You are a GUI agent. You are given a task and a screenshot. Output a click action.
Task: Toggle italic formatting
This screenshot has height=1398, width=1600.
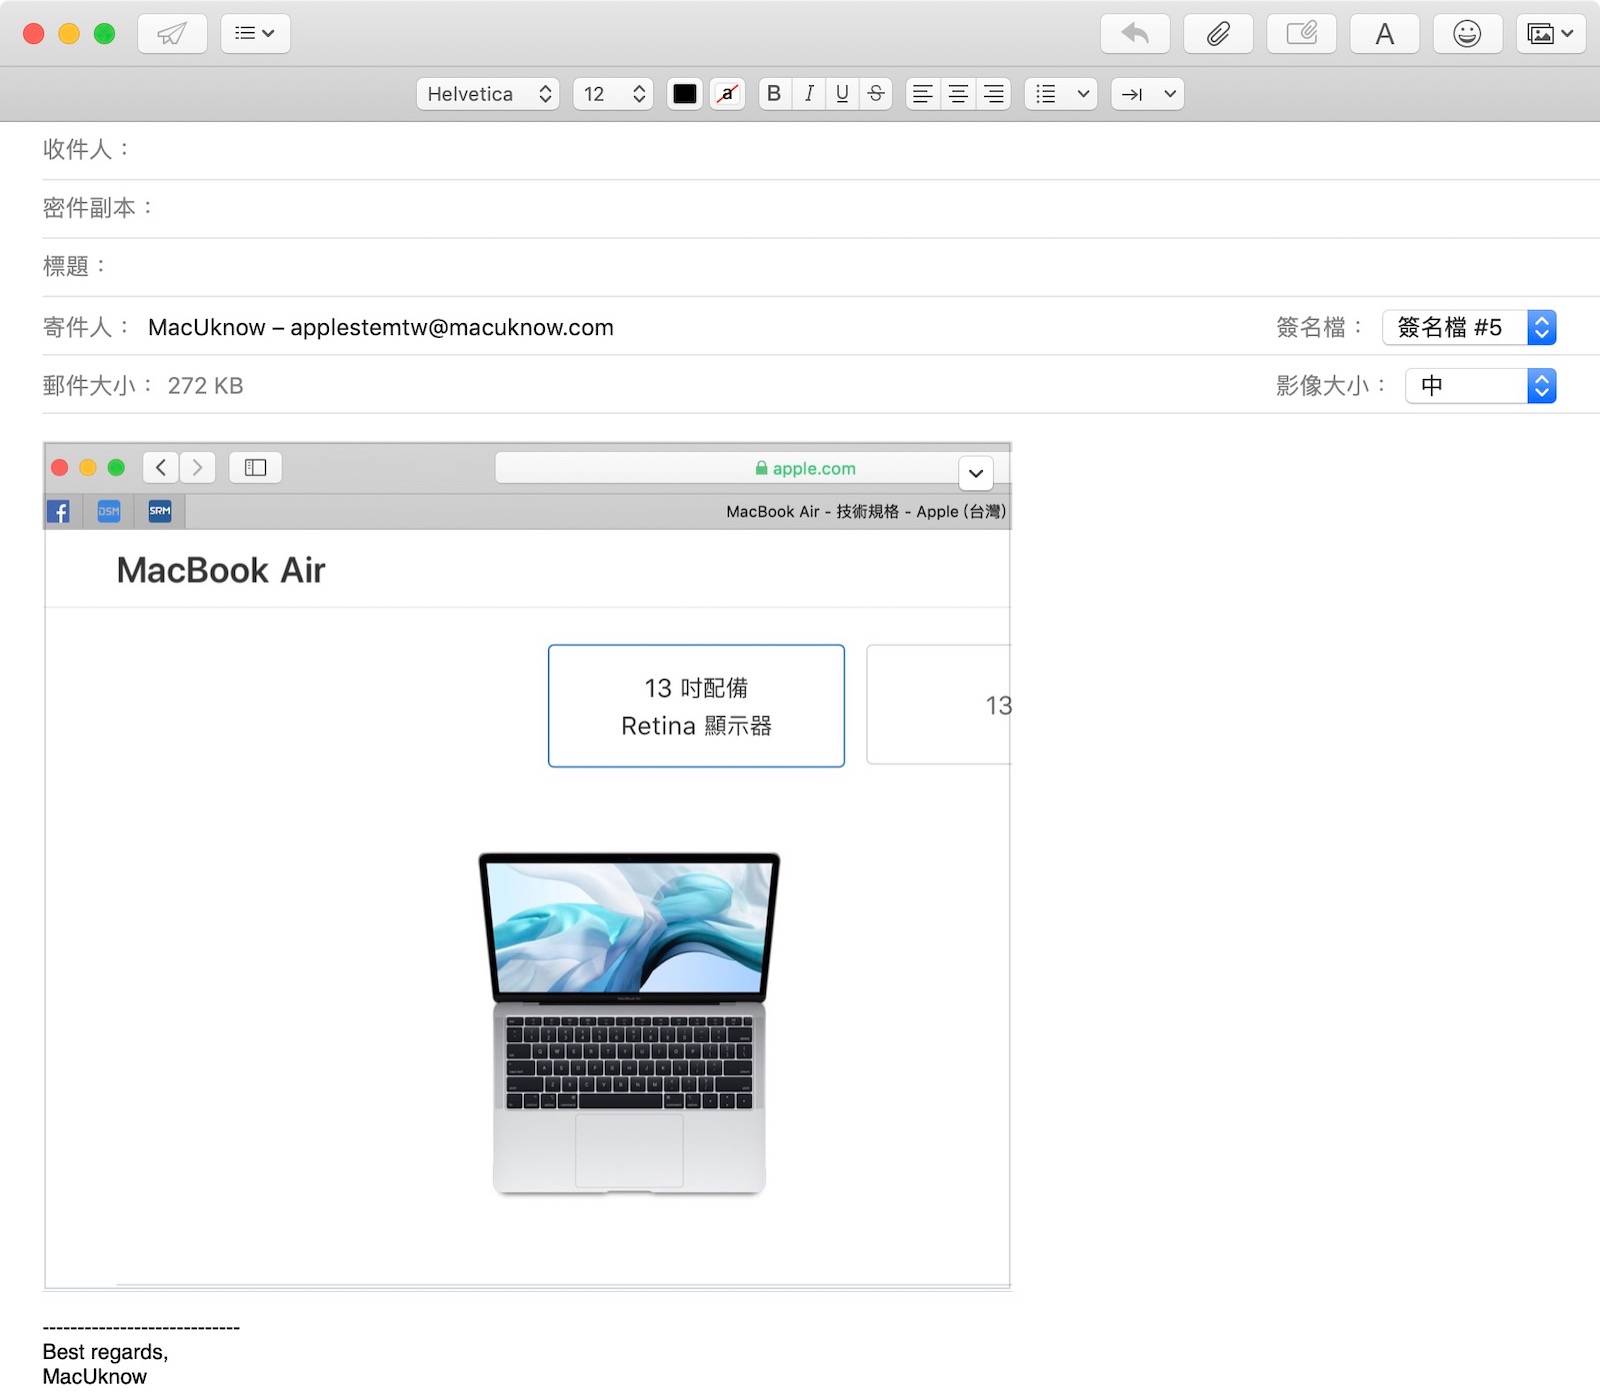click(x=808, y=94)
